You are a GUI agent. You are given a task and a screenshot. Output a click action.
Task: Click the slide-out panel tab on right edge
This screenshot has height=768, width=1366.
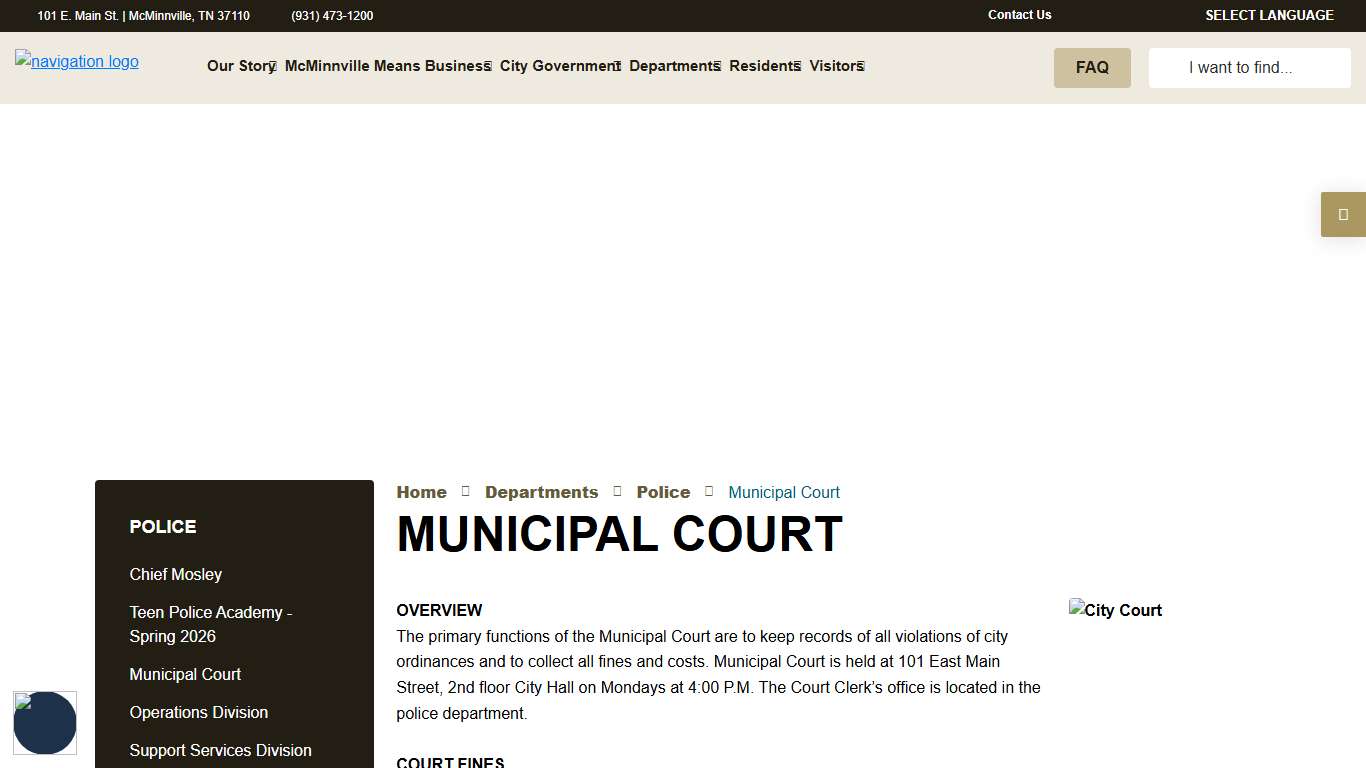click(1343, 214)
